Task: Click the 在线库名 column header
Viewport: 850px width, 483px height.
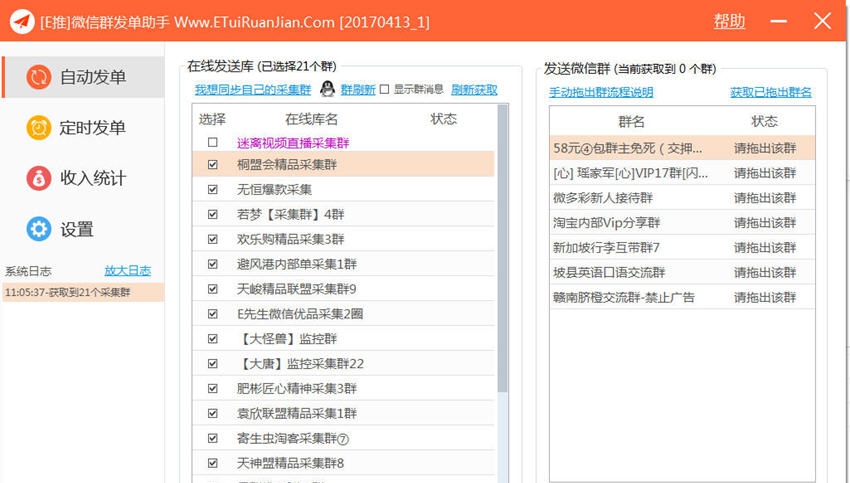Action: click(x=311, y=119)
